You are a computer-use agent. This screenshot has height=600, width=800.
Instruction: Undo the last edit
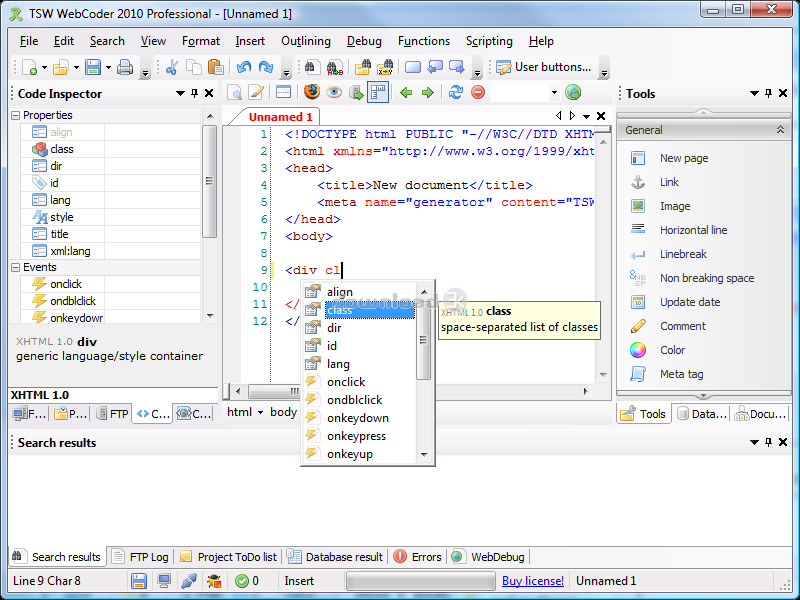[244, 67]
